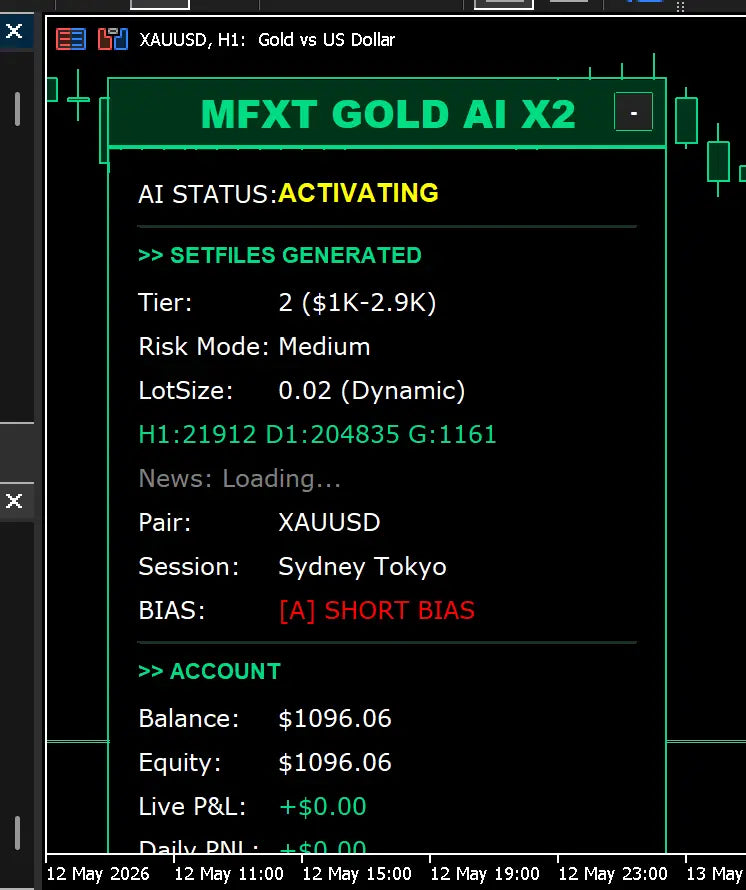Click the 12 May 23:00 time label
Screen dimensions: 746x890
tap(613, 874)
